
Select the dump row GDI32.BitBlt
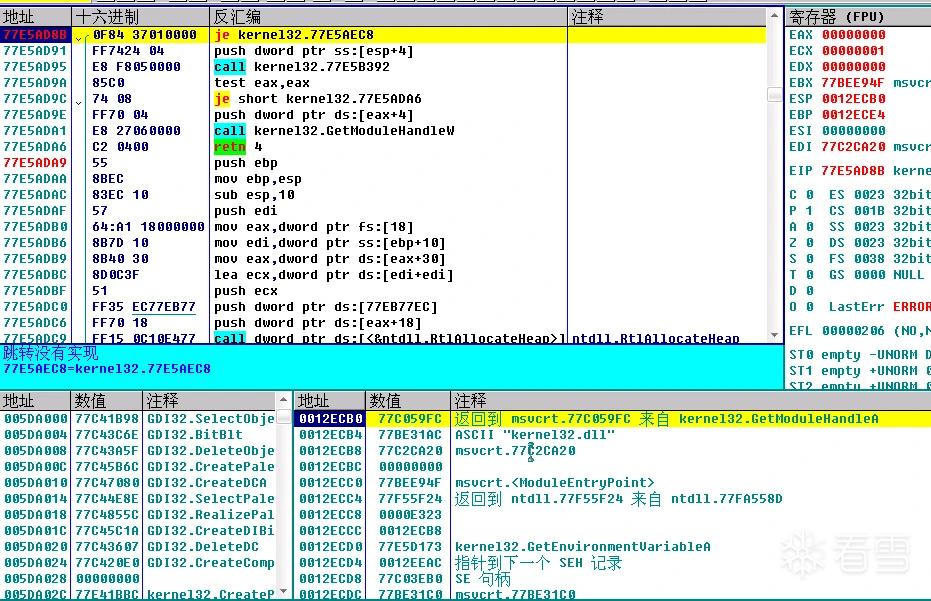pos(138,435)
